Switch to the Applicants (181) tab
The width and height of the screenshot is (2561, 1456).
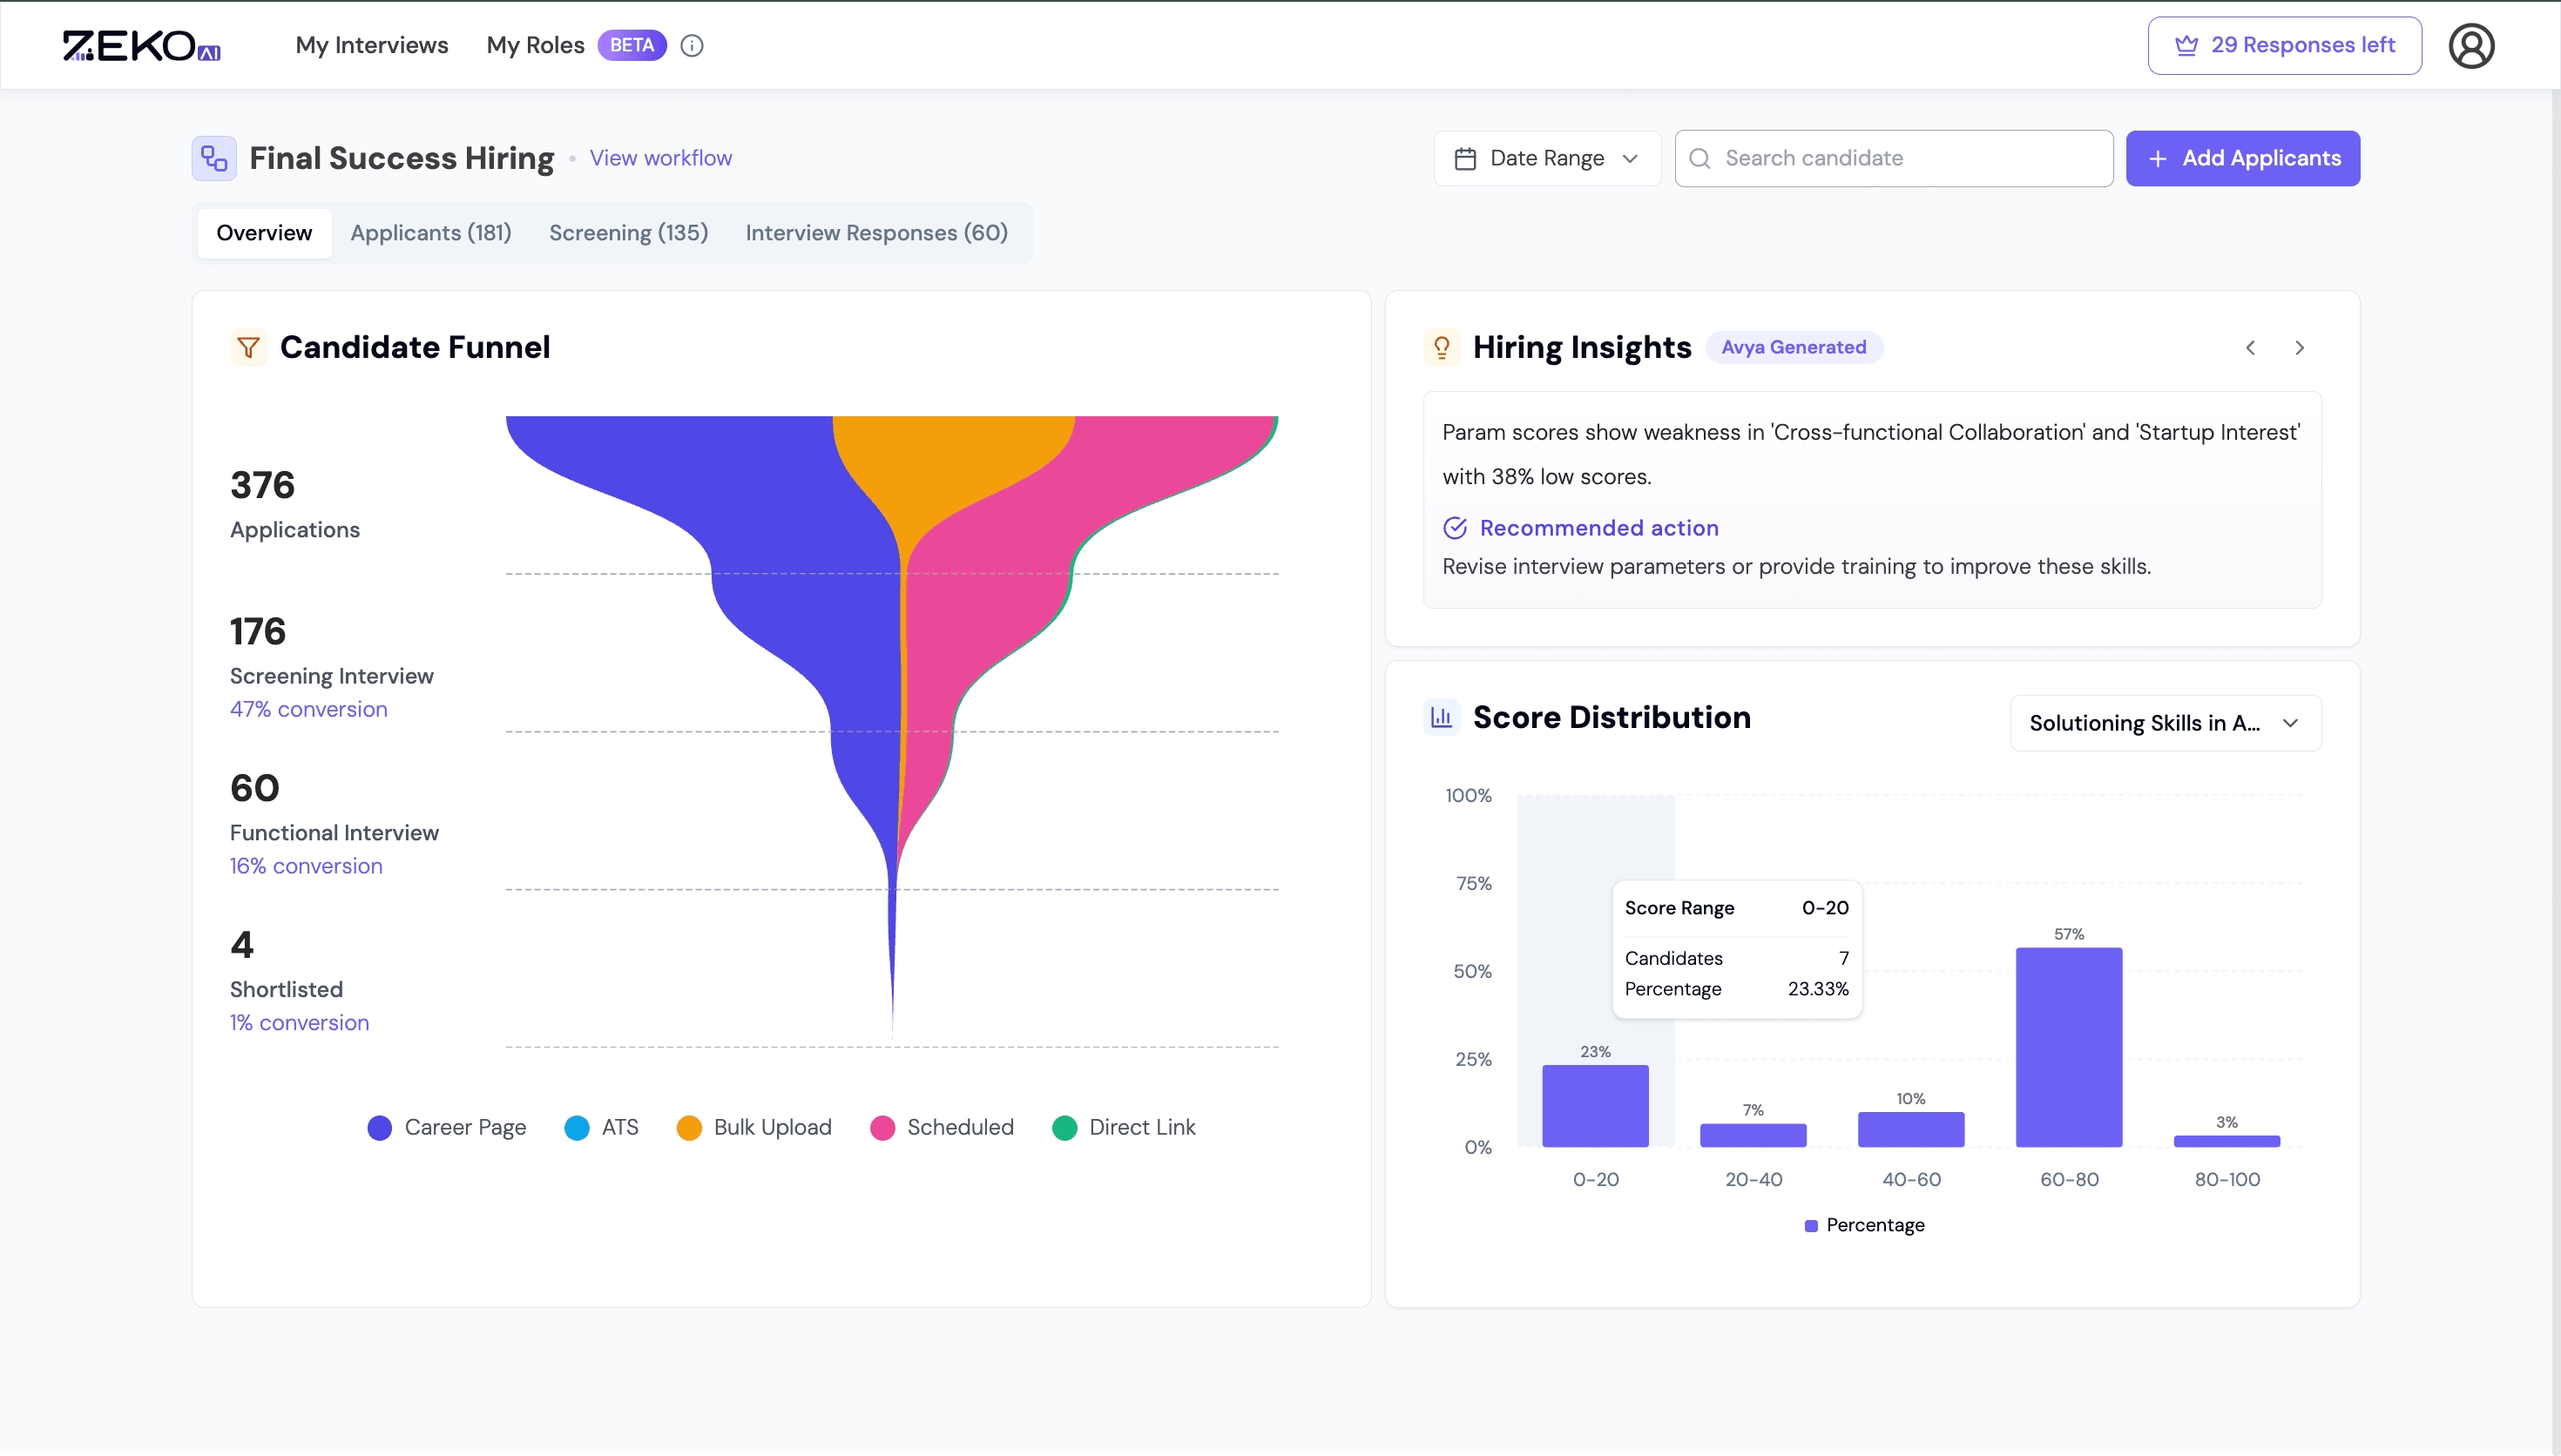tap(430, 233)
